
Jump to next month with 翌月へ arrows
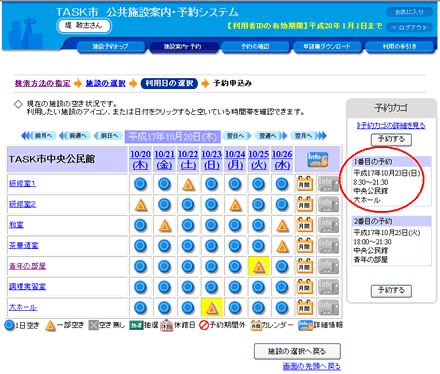(x=308, y=136)
